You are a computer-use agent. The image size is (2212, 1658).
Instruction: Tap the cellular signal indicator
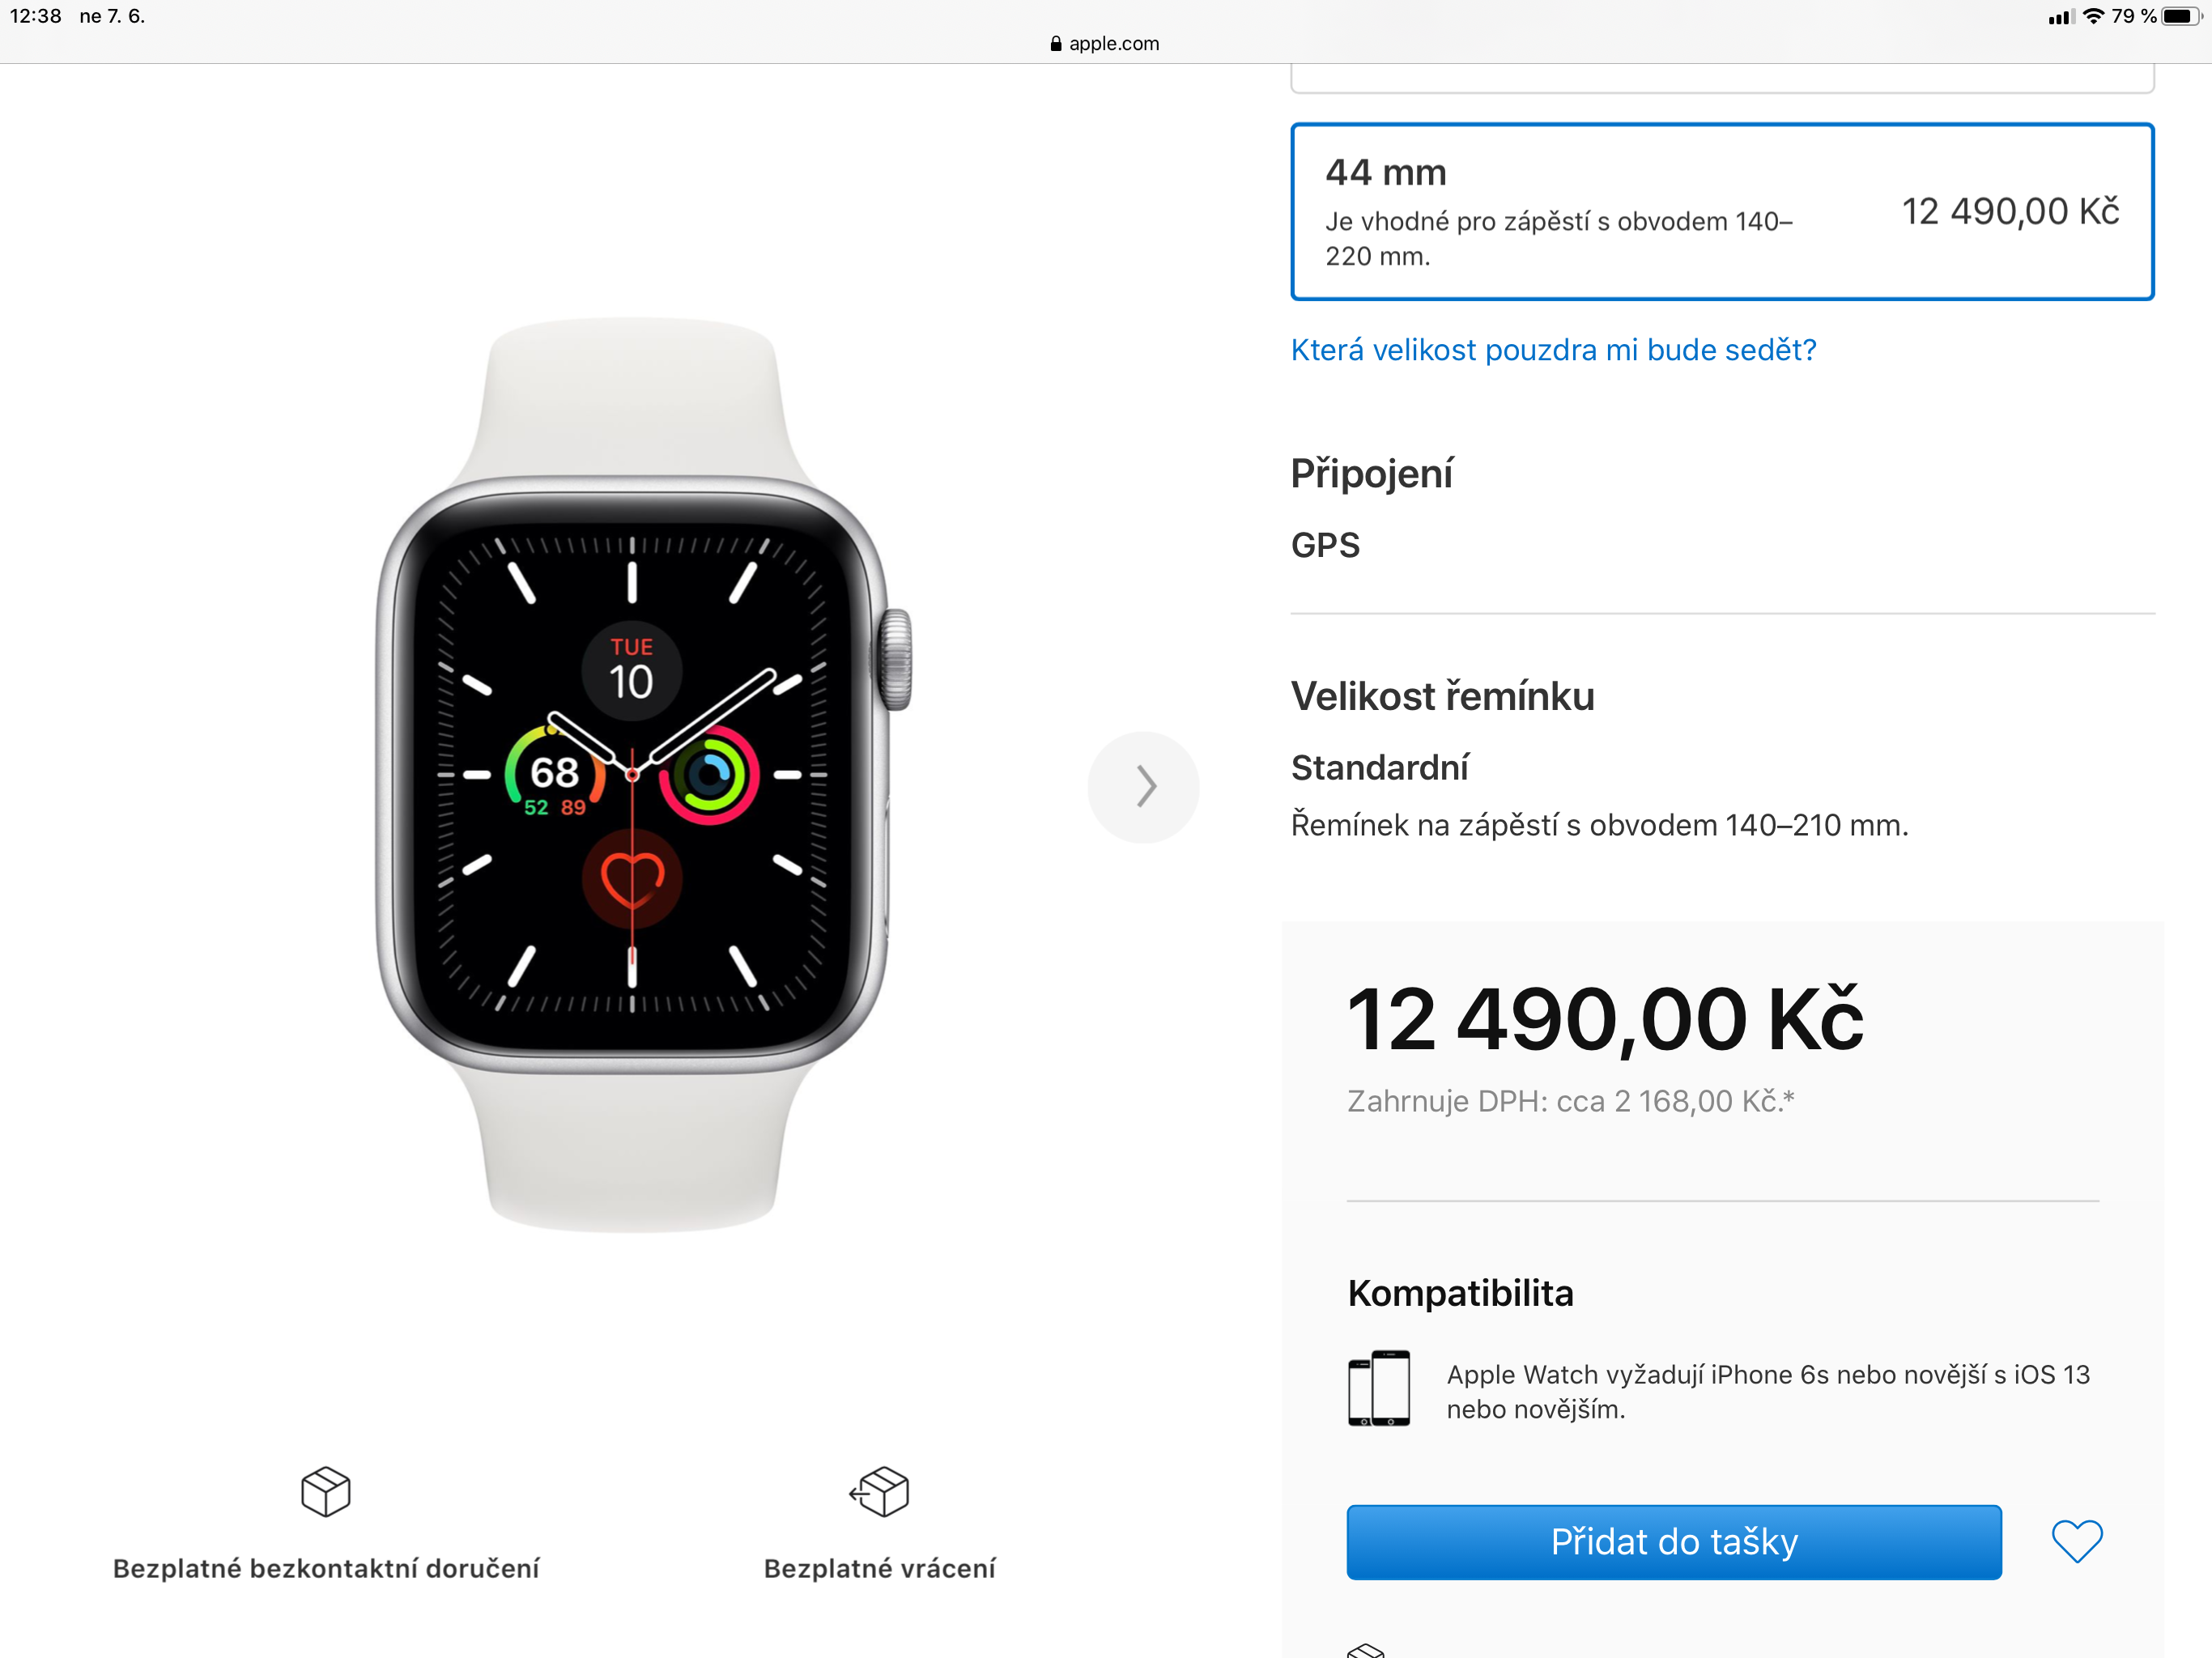(2061, 17)
